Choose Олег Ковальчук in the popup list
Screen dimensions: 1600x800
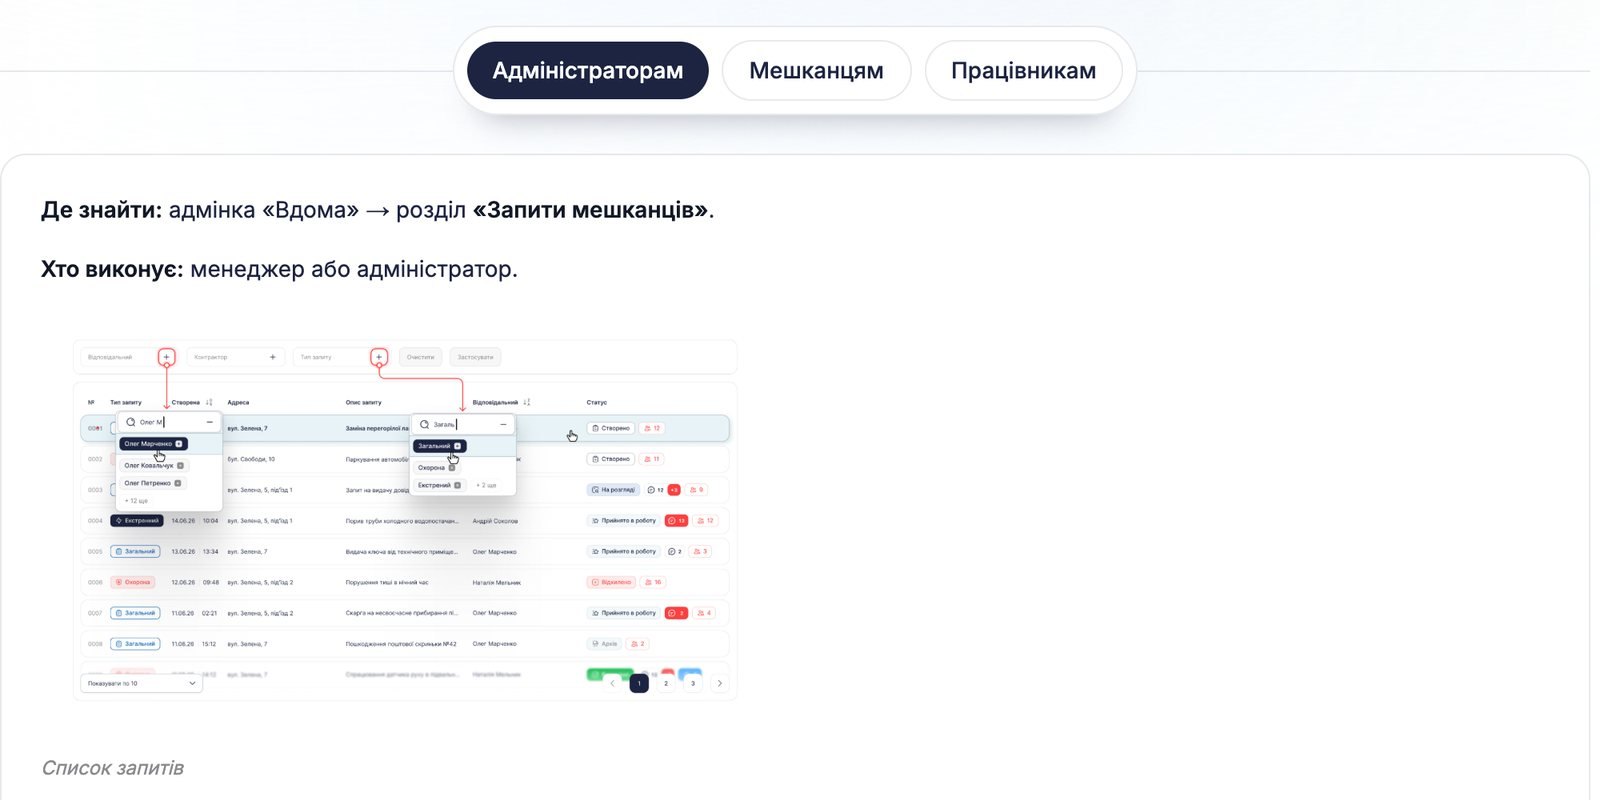[x=154, y=466]
